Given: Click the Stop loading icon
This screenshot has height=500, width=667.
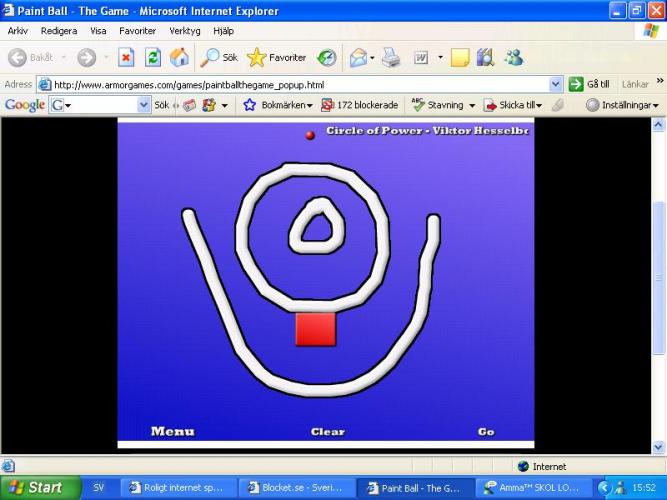Looking at the screenshot, I should coord(126,58).
